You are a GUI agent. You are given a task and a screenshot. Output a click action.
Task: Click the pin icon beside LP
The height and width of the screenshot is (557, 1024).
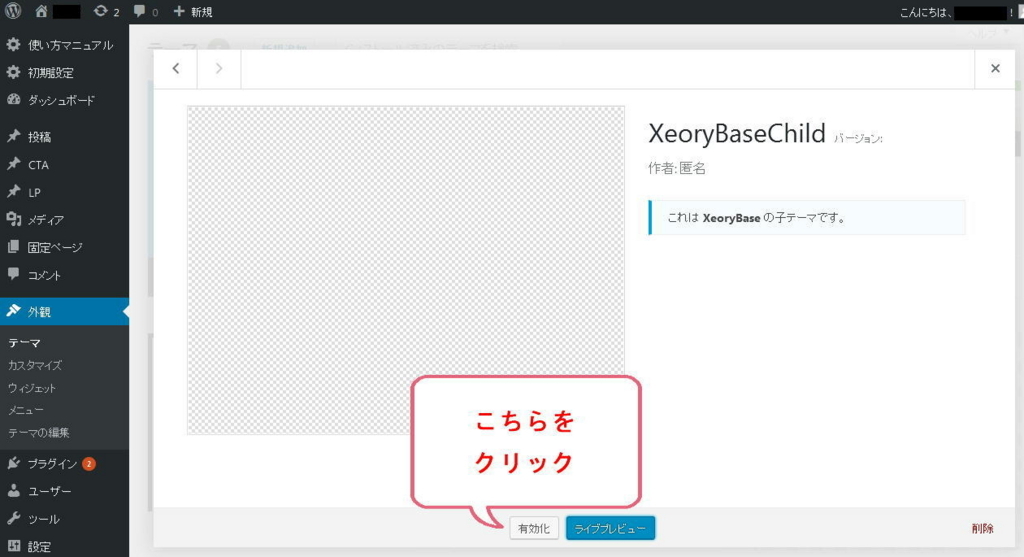click(13, 191)
